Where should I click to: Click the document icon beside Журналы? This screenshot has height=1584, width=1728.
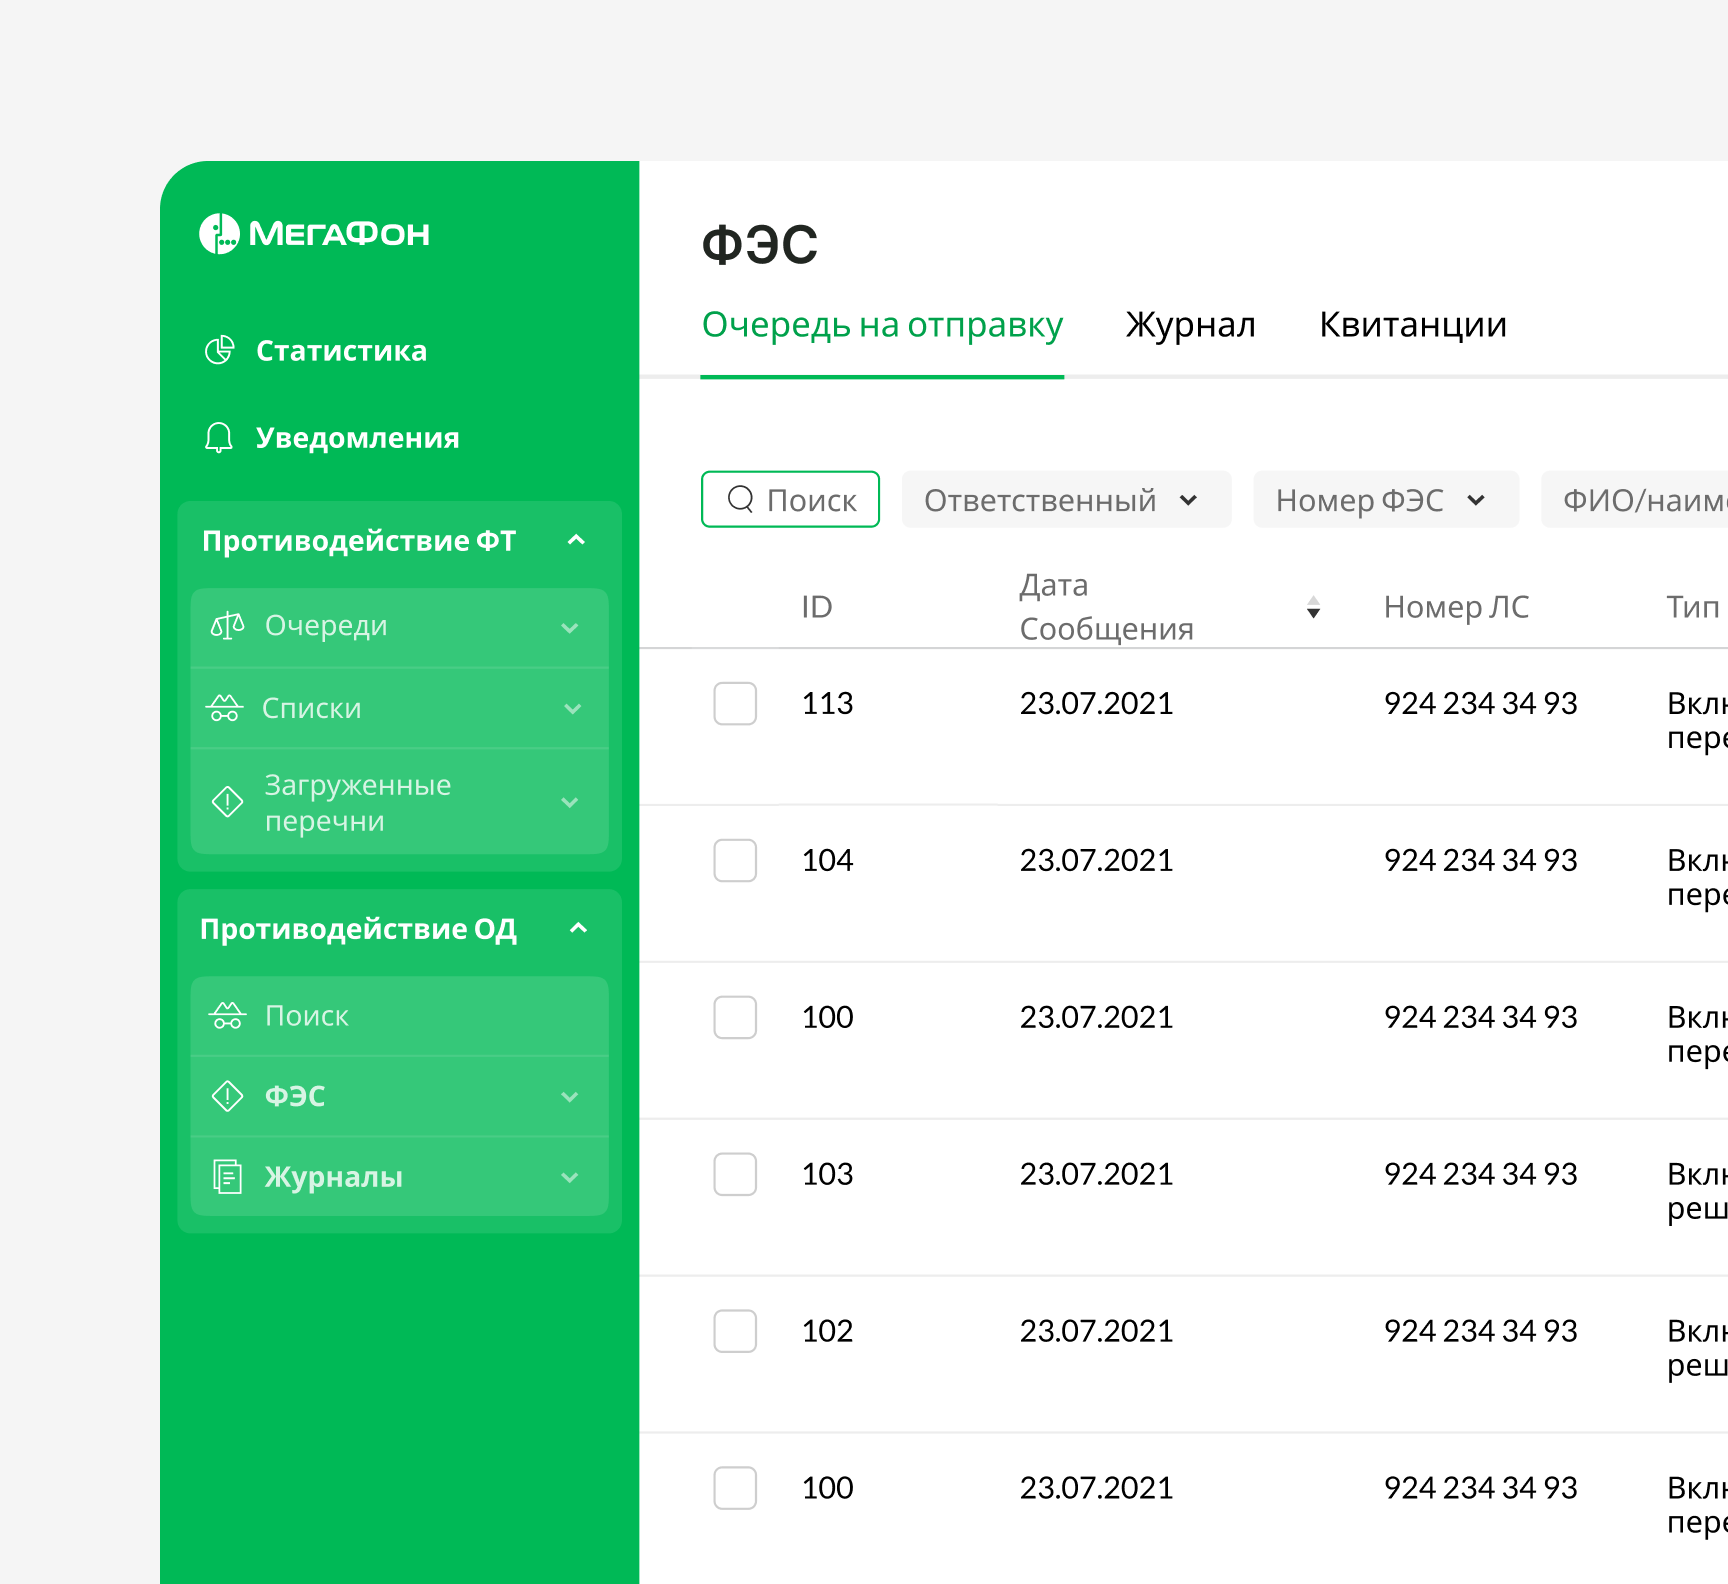227,1177
